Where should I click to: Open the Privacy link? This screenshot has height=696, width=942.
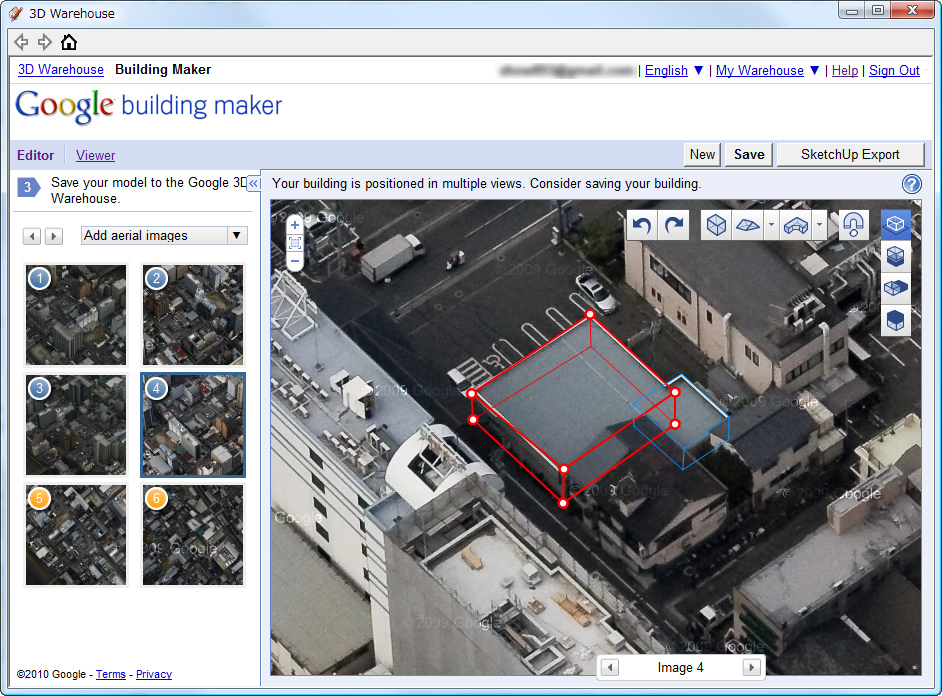(154, 674)
